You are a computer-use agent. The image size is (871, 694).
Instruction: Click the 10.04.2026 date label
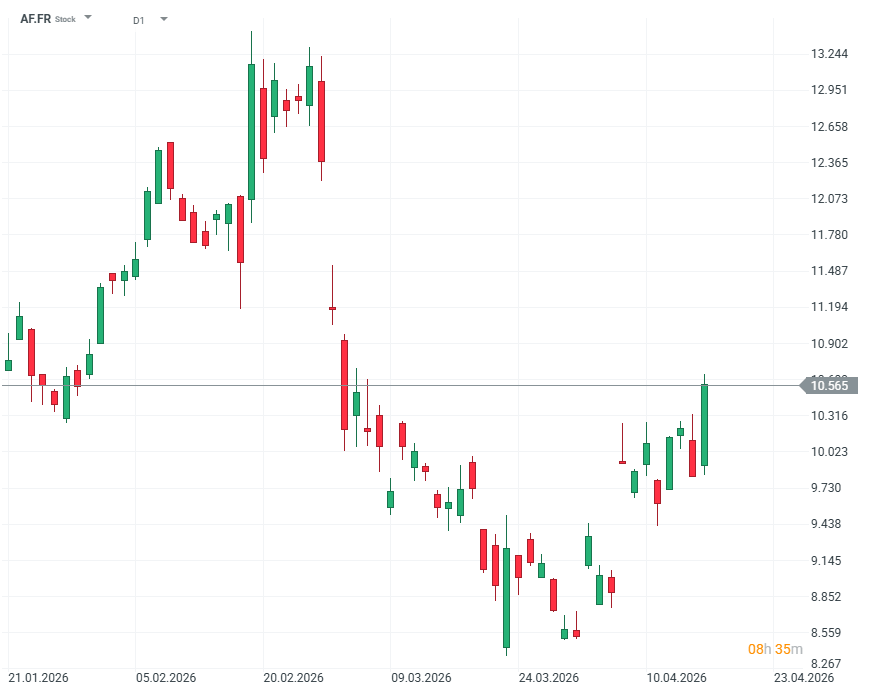click(x=676, y=677)
